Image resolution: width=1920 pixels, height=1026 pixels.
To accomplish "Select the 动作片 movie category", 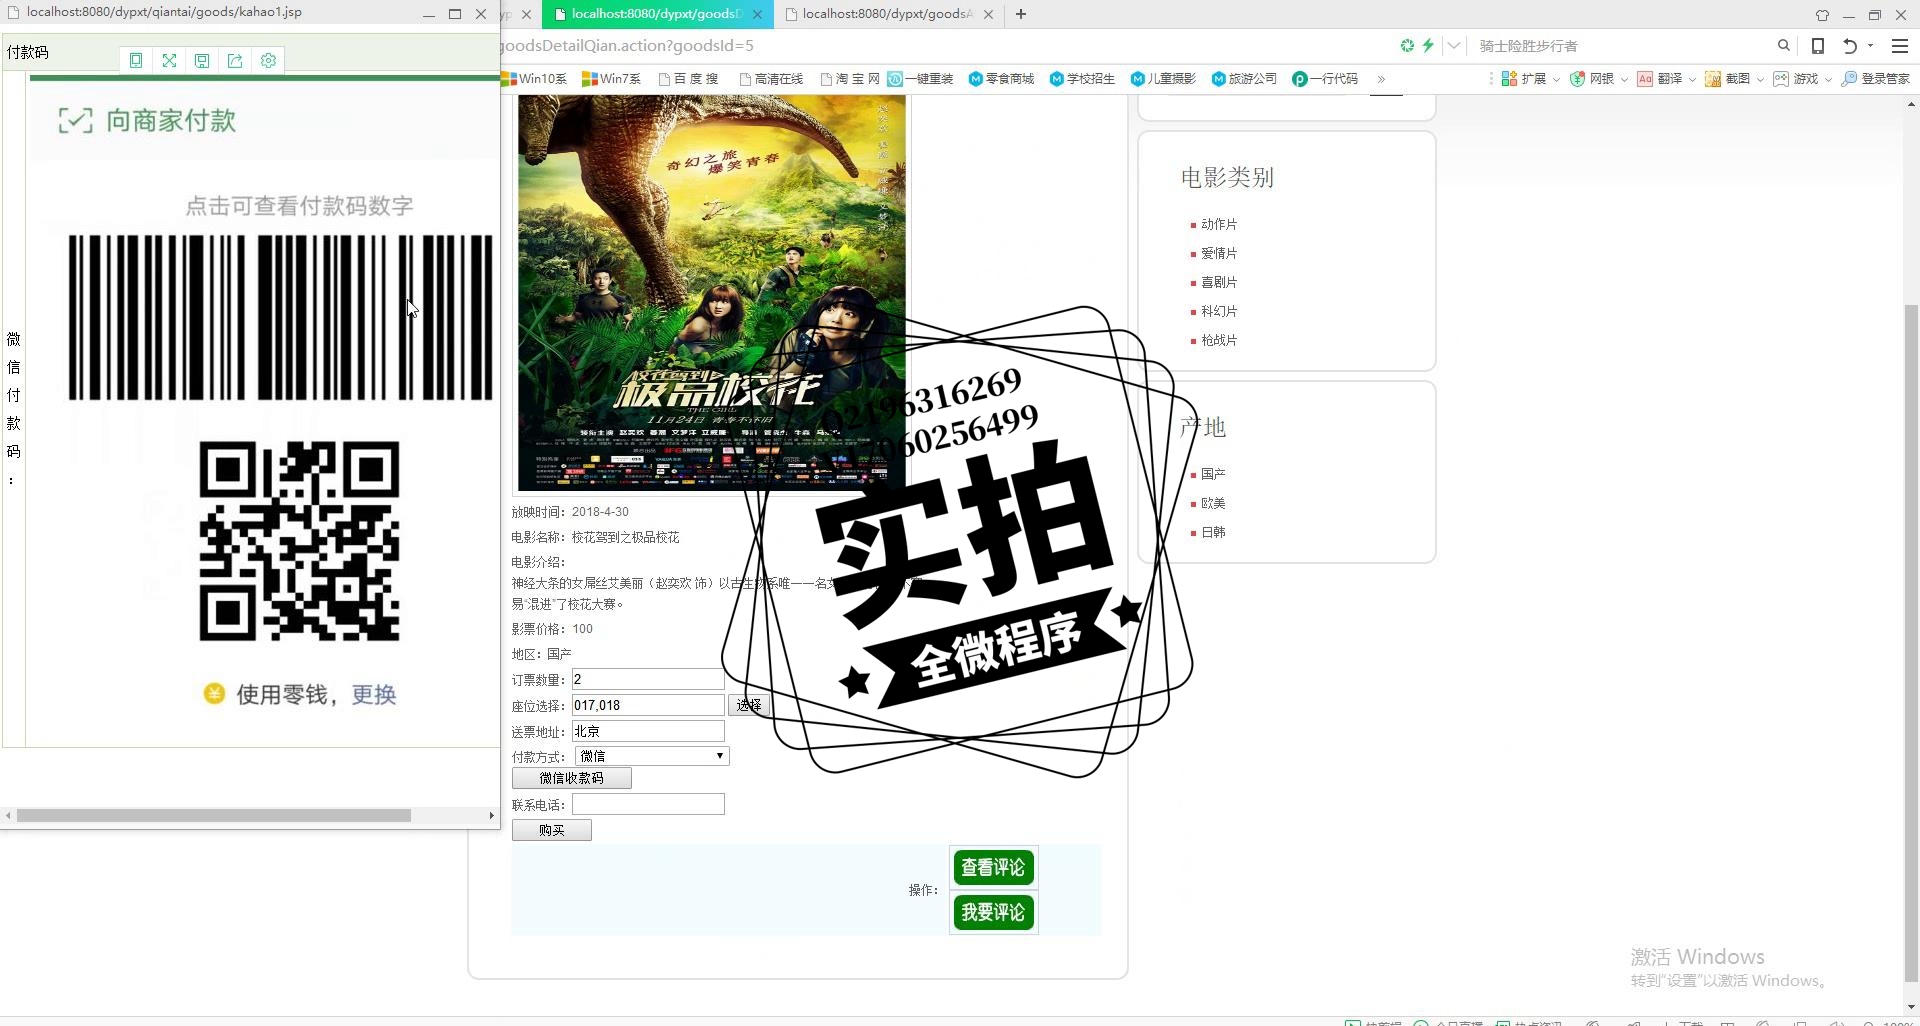I will [x=1219, y=224].
